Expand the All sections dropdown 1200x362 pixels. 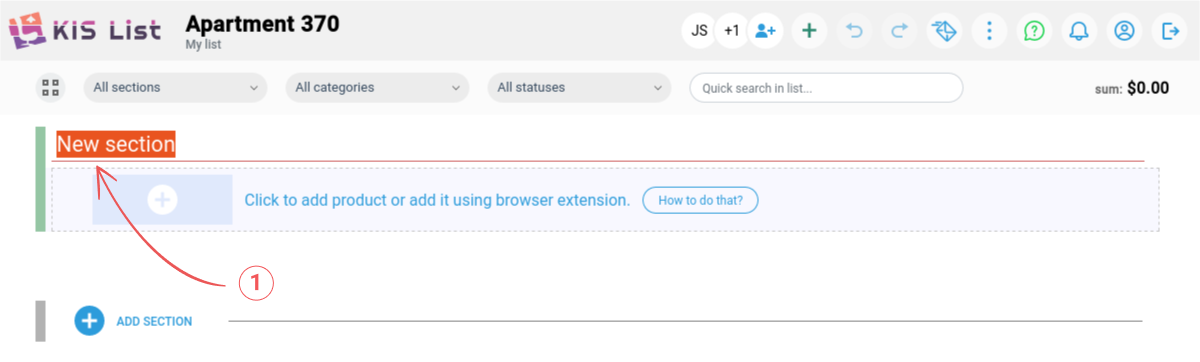(x=175, y=88)
